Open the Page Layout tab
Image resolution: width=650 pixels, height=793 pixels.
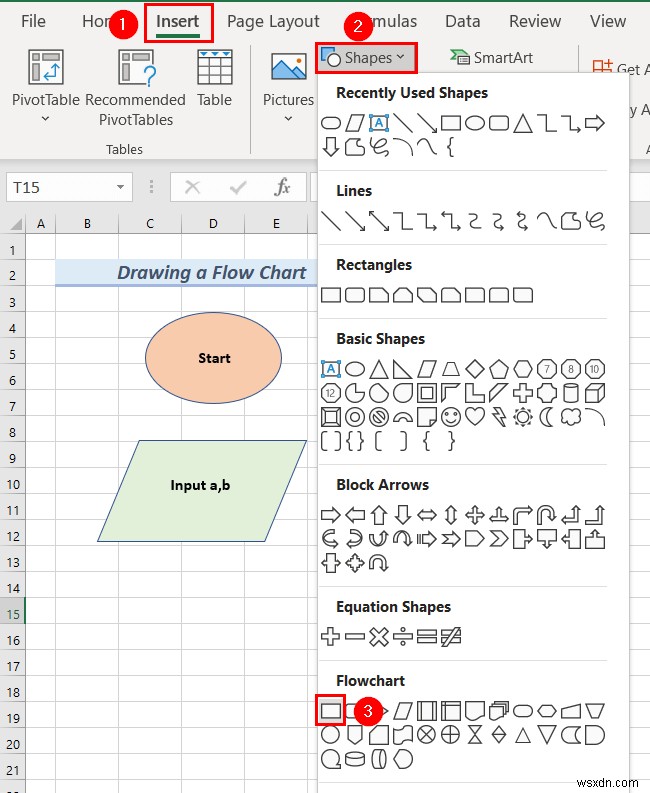coord(273,21)
